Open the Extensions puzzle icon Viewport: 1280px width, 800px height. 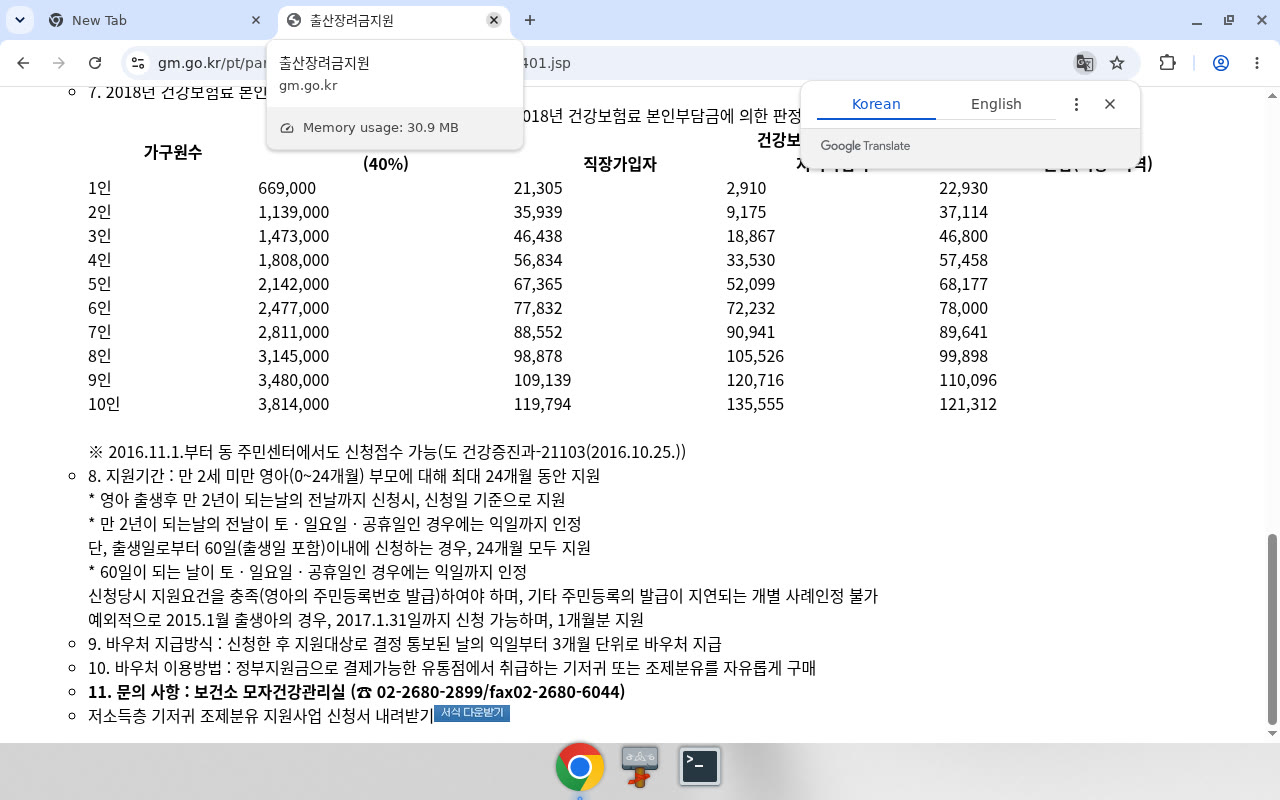[x=1167, y=63]
